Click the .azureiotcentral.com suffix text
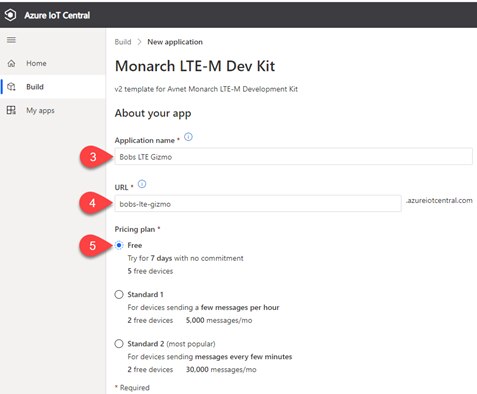The image size is (477, 394). tap(439, 200)
